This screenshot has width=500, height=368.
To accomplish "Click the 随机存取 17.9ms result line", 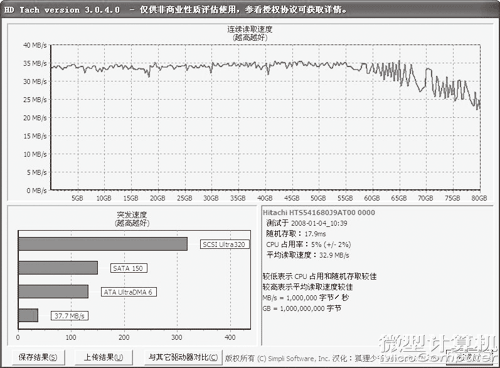I will pyautogui.click(x=296, y=234).
